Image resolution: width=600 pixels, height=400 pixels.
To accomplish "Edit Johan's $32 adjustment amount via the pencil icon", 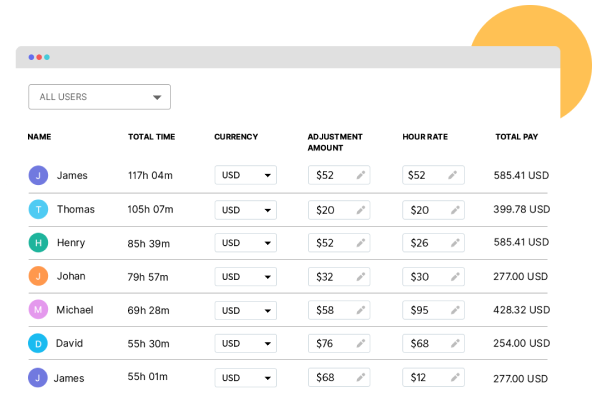I will [x=360, y=276].
